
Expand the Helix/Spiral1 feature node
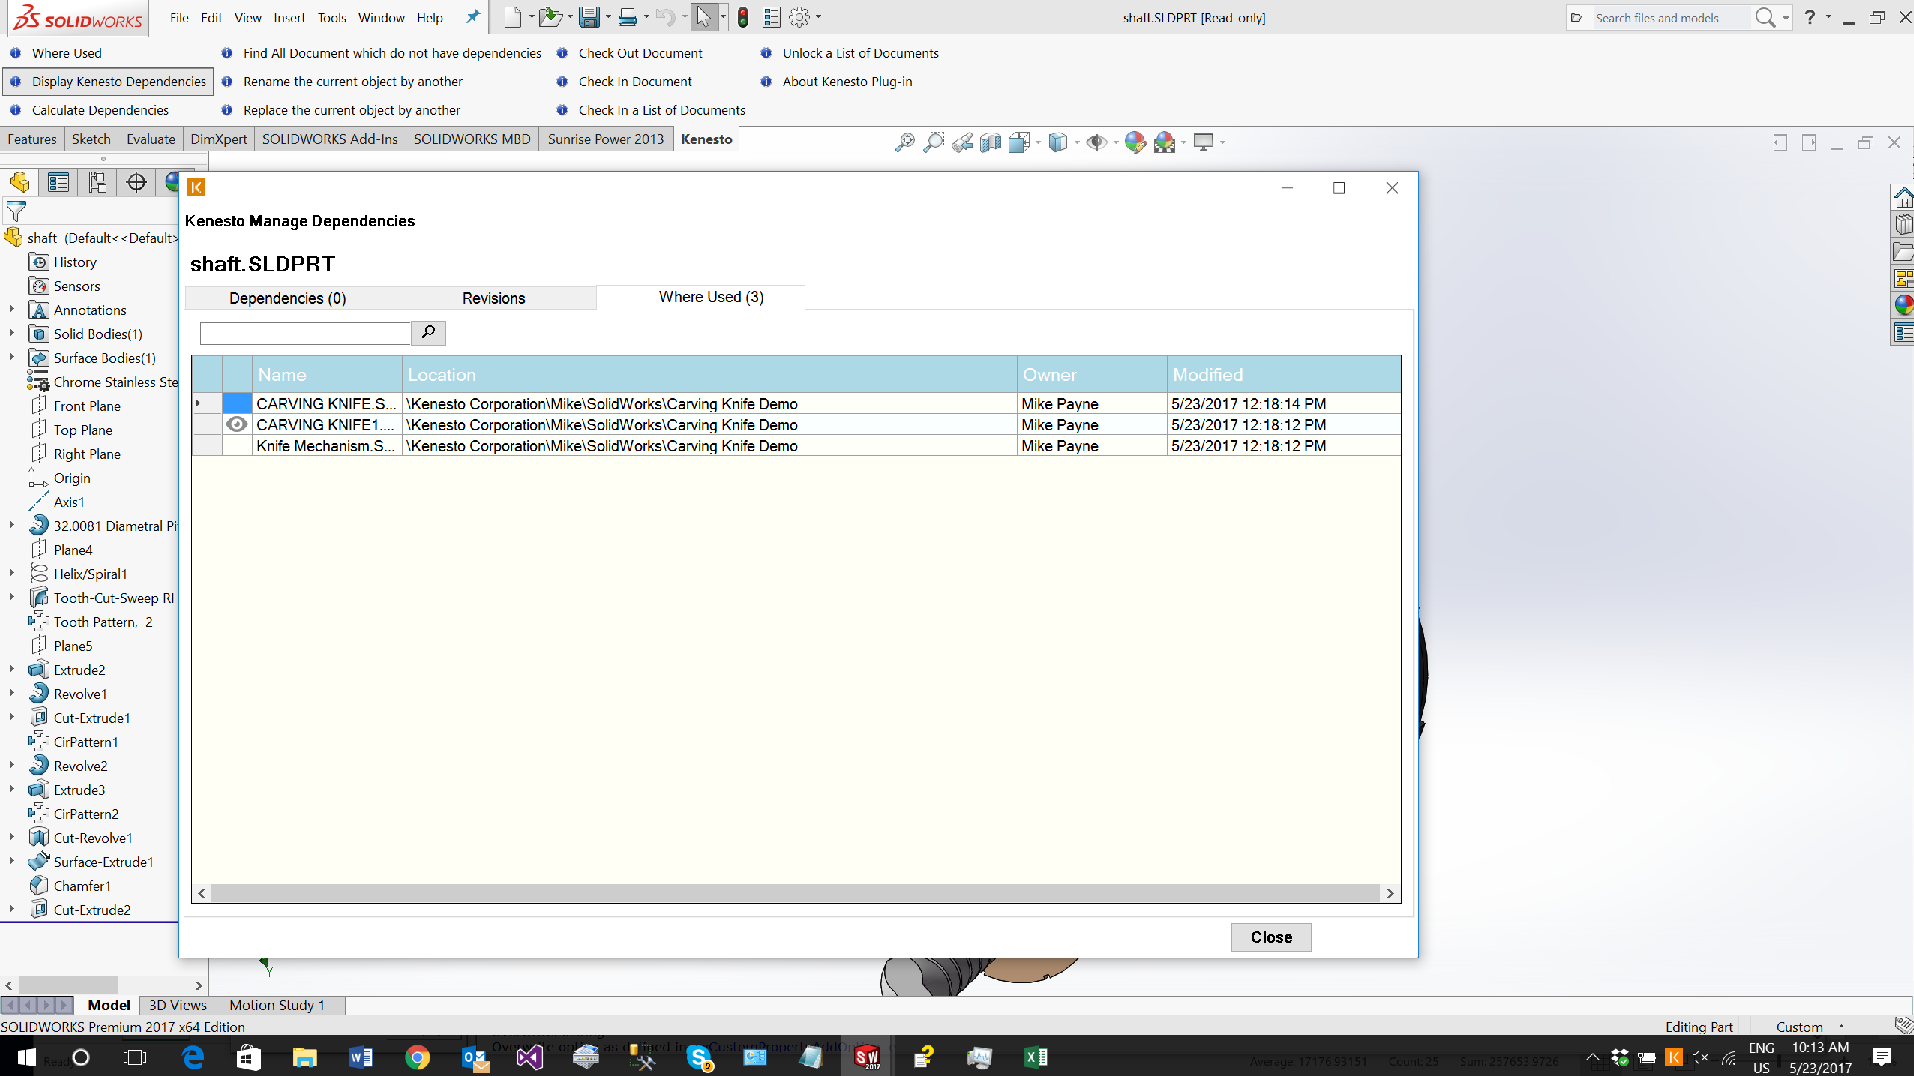tap(11, 574)
